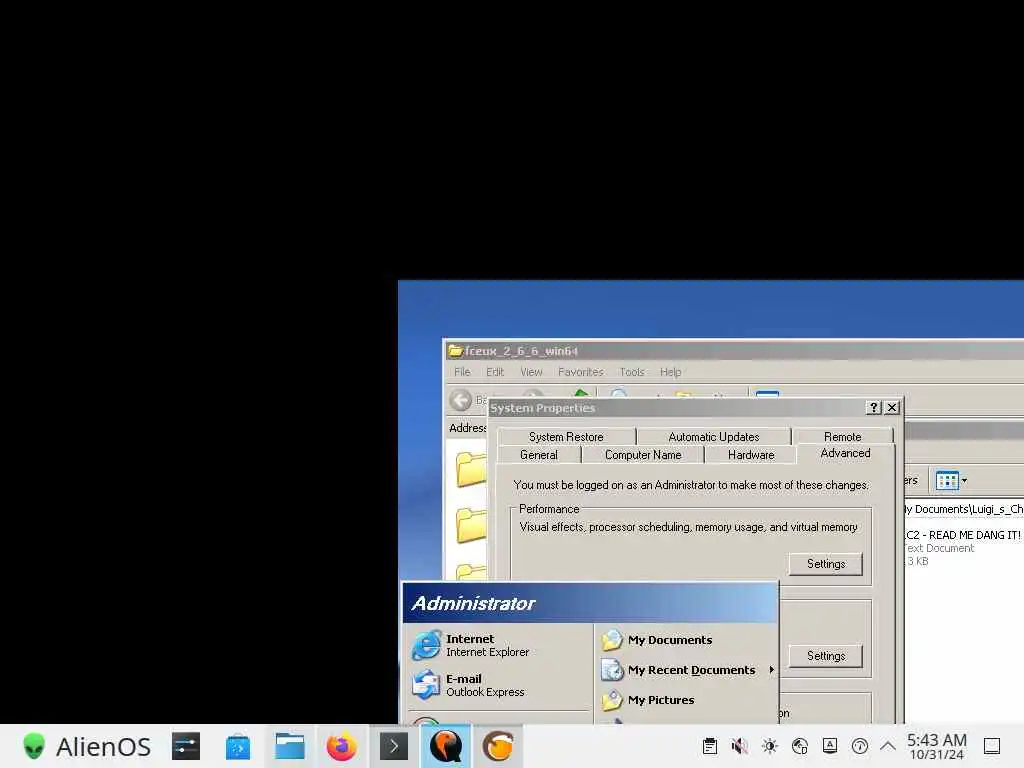
Task: Open Edit menu in the fceux folder window
Action: [x=495, y=372]
